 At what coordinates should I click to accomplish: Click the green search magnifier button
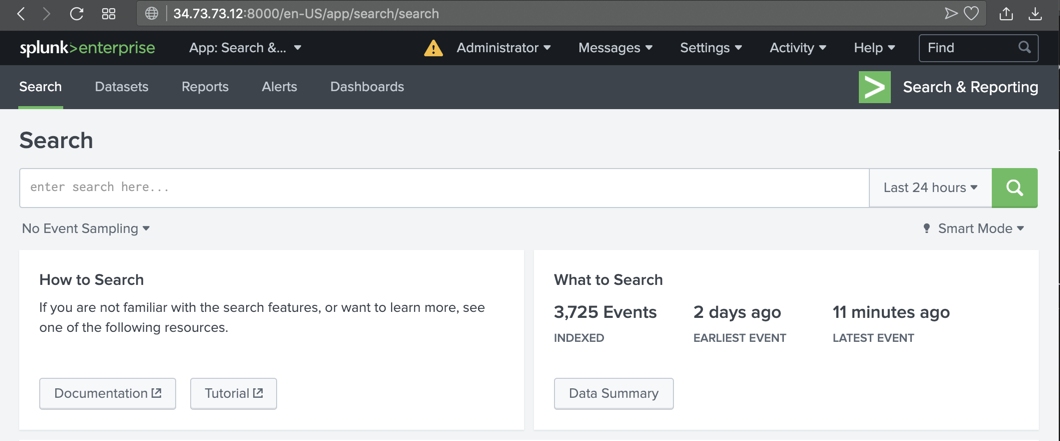1014,188
